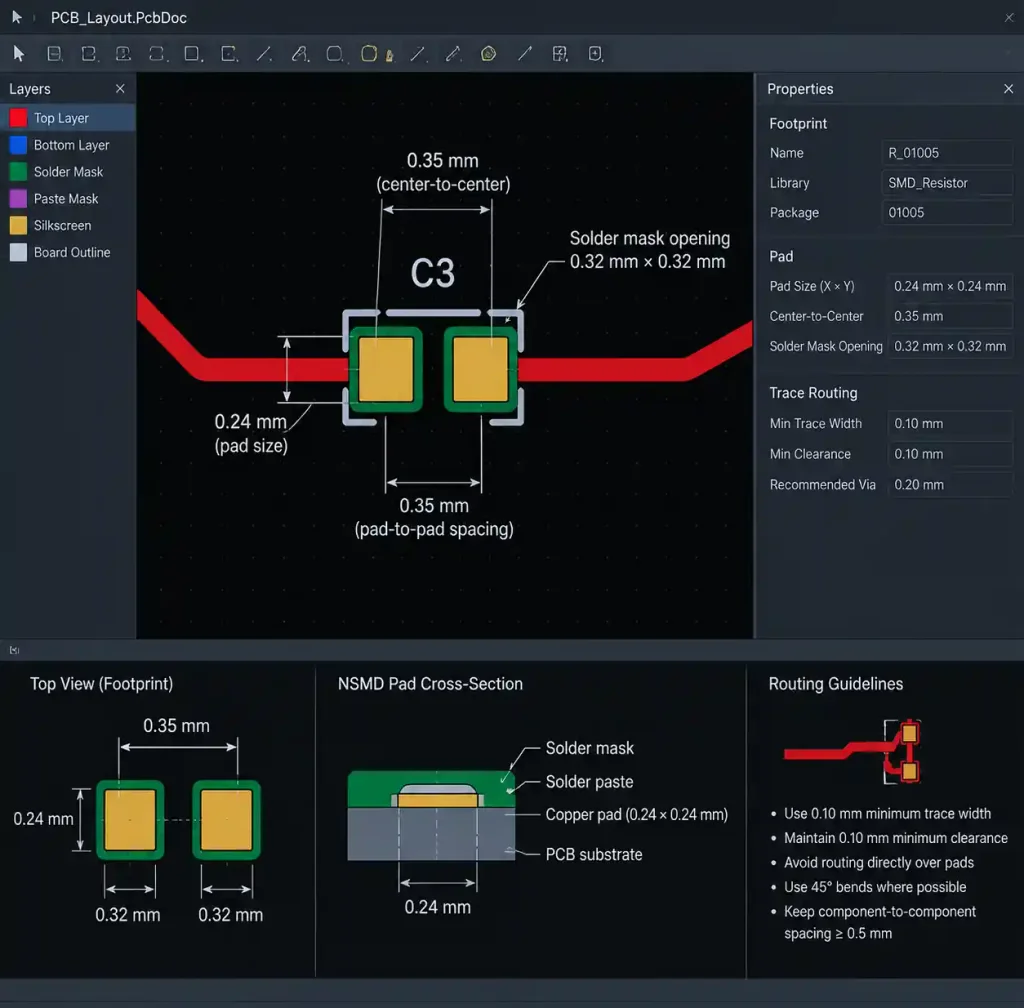Select the pencil edit tool

(x=453, y=54)
